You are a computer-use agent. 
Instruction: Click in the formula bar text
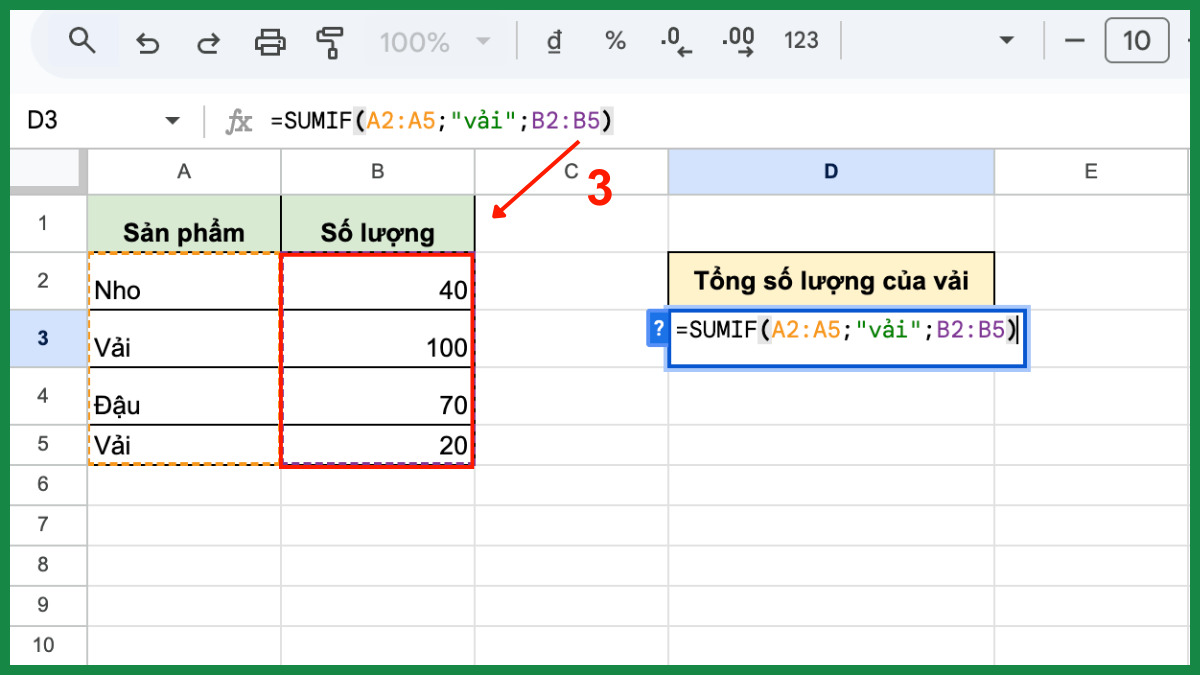tap(440, 121)
